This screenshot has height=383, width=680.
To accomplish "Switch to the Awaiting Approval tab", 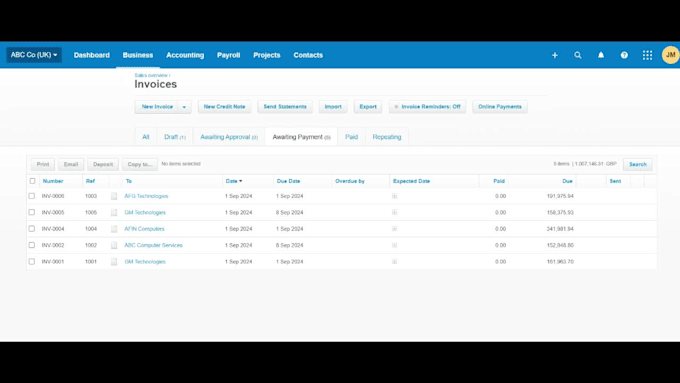I will pyautogui.click(x=229, y=137).
